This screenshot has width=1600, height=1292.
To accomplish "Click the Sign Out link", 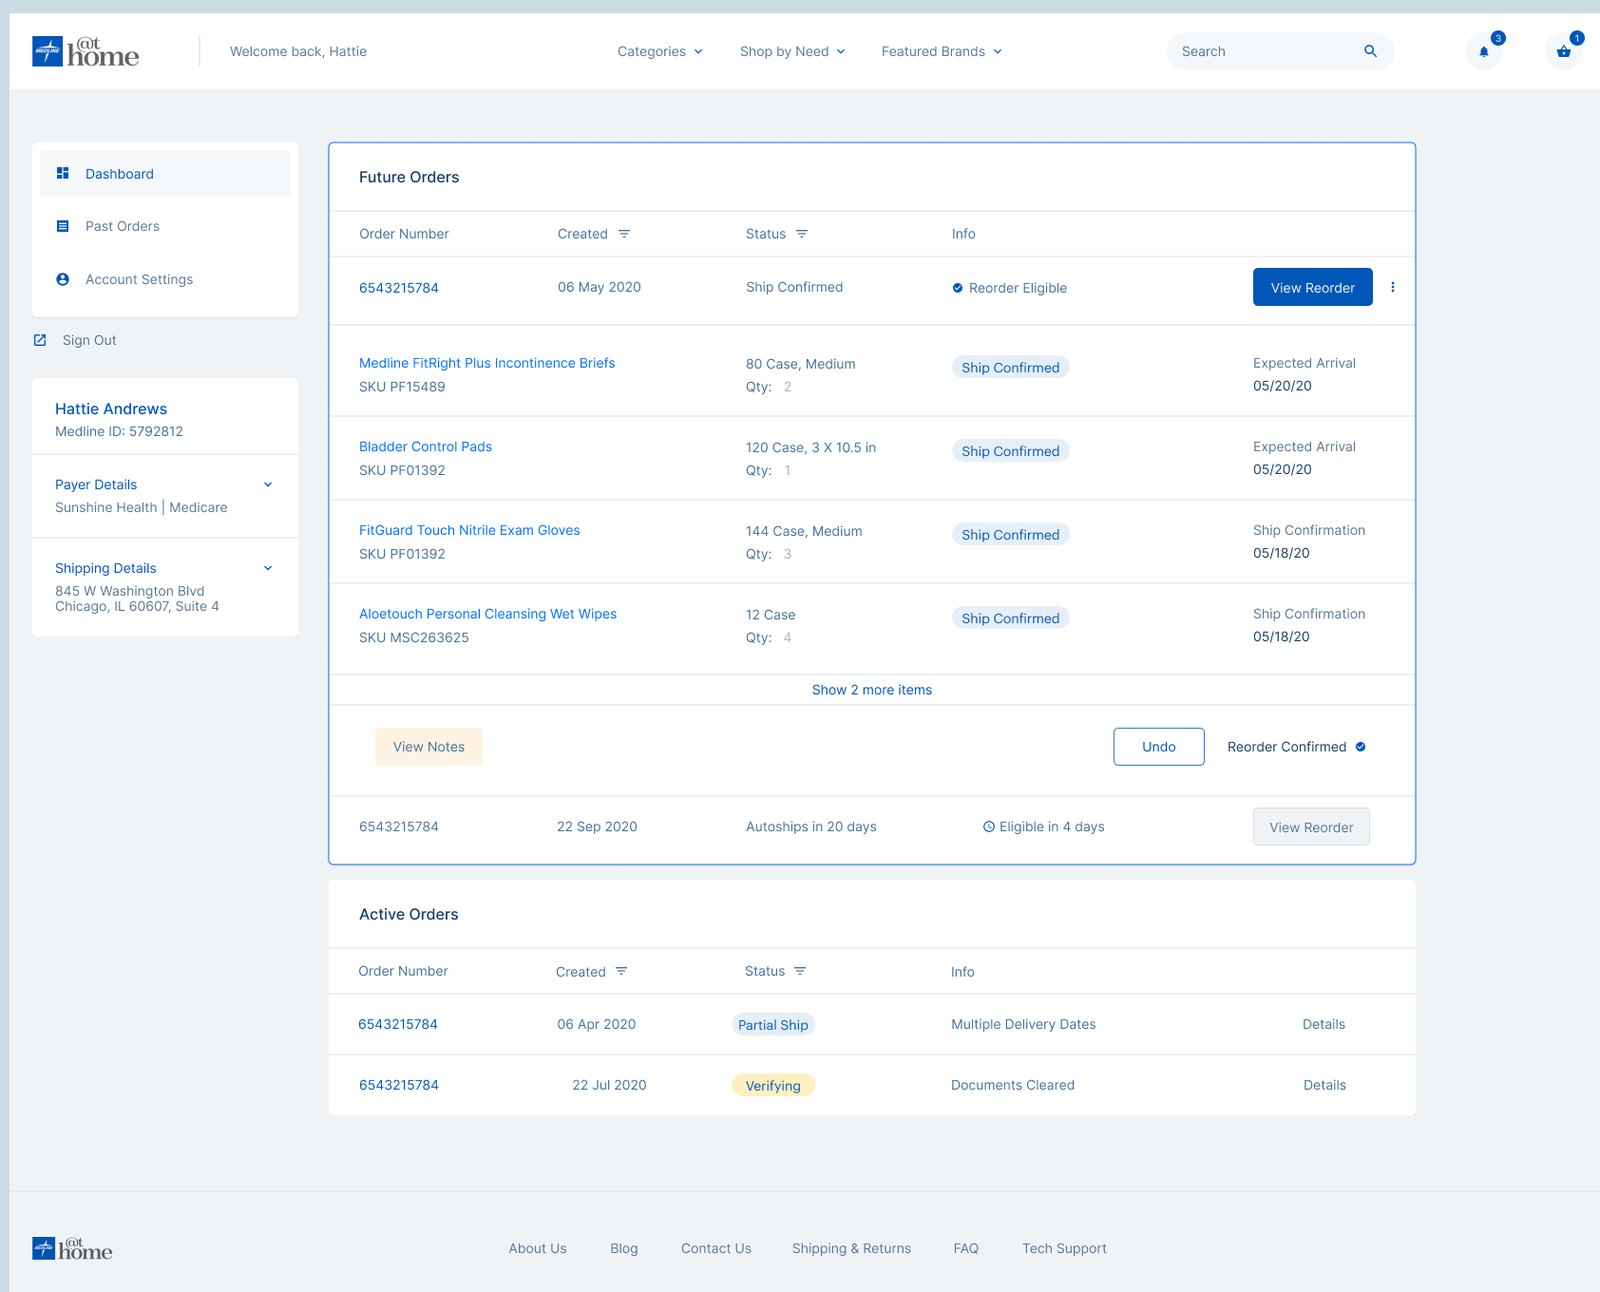I will coord(89,340).
